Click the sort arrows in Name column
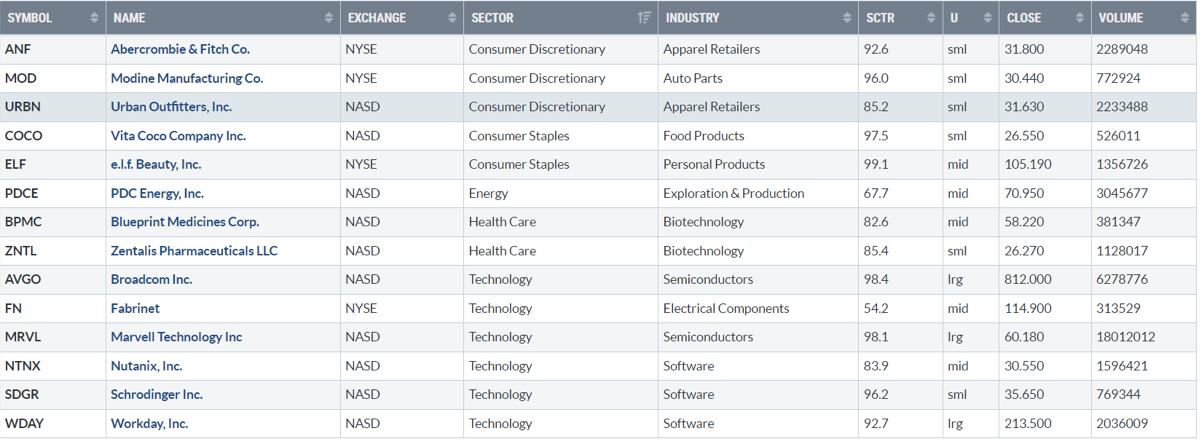The width and height of the screenshot is (1200, 444). click(329, 18)
